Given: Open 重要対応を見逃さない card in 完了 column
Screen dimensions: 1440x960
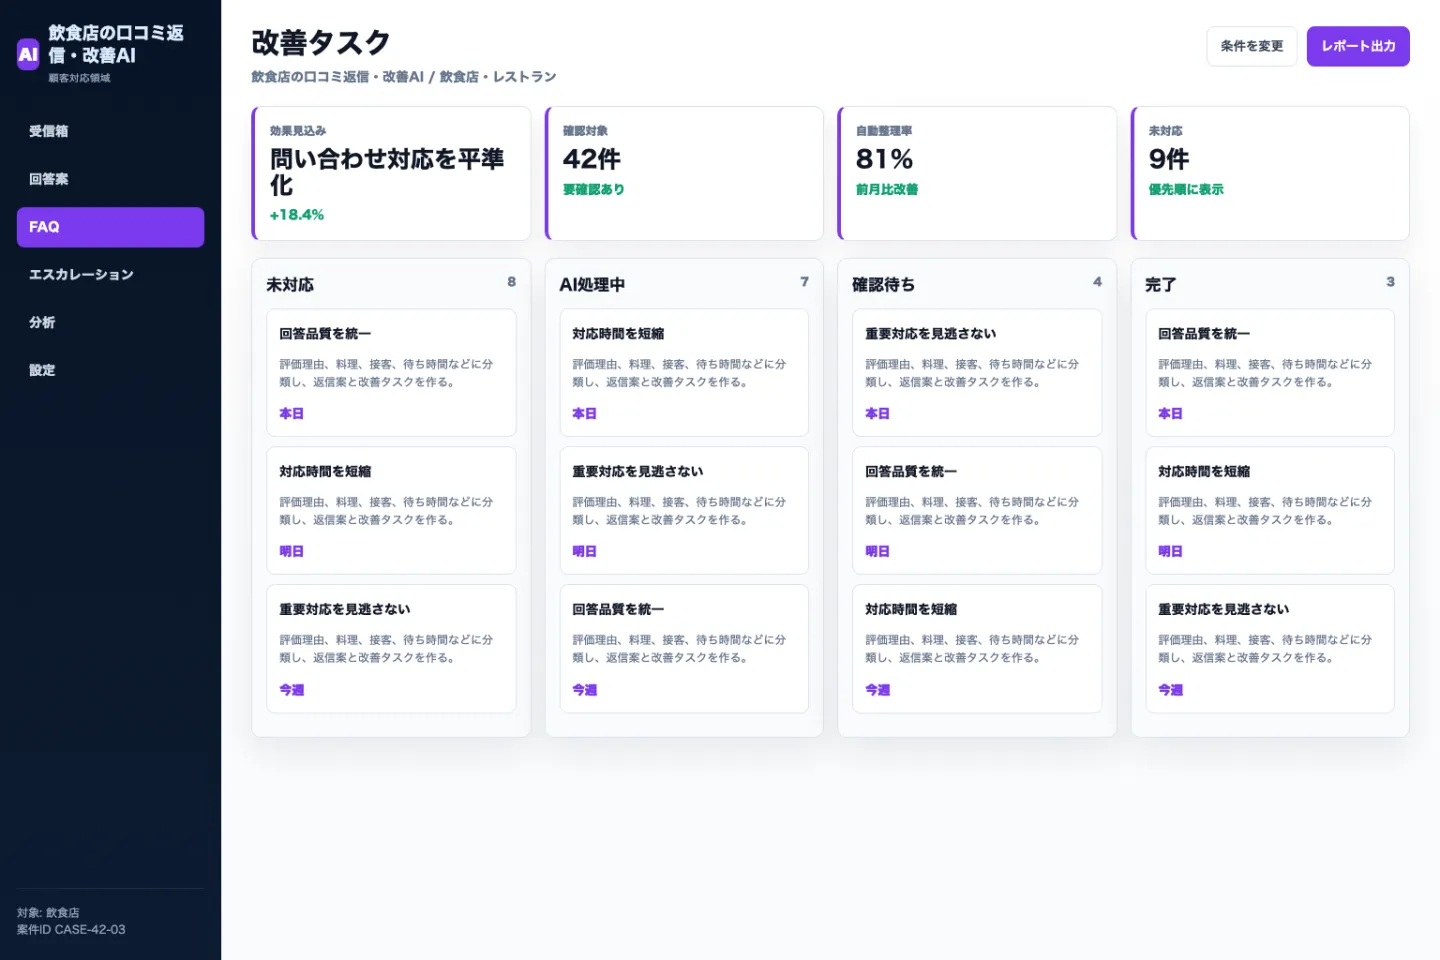Looking at the screenshot, I should pyautogui.click(x=1270, y=648).
